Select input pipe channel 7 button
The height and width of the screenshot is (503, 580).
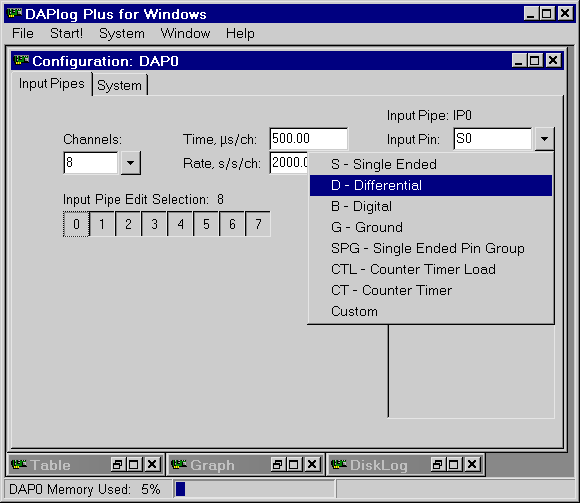(258, 224)
